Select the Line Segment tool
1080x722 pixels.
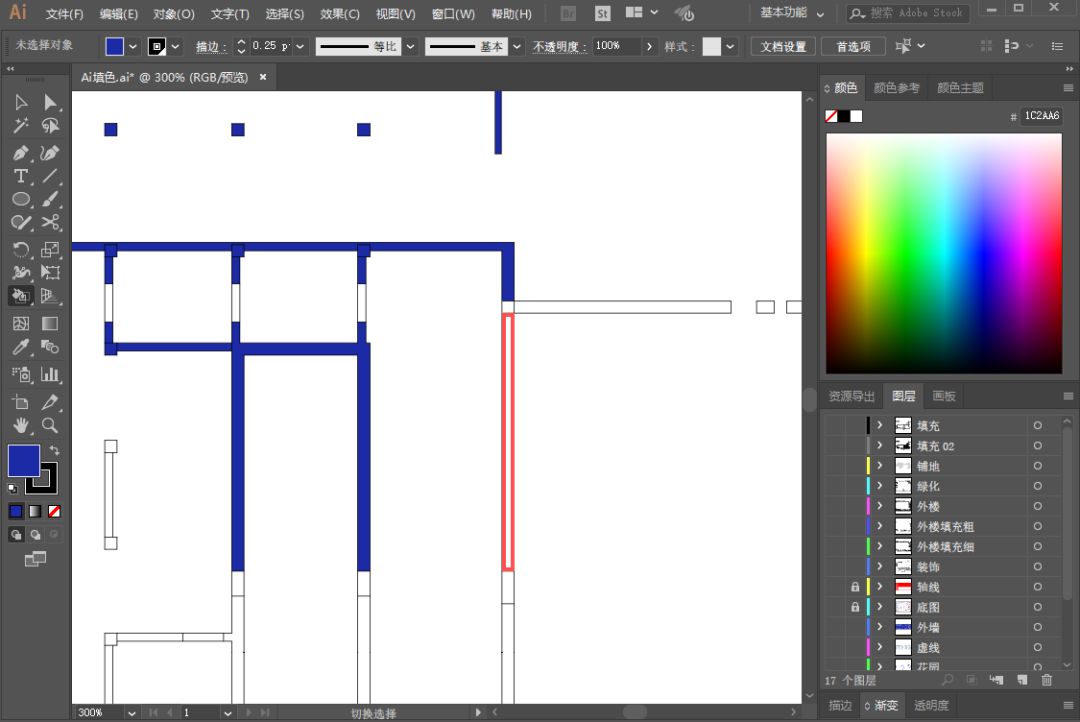(x=50, y=176)
